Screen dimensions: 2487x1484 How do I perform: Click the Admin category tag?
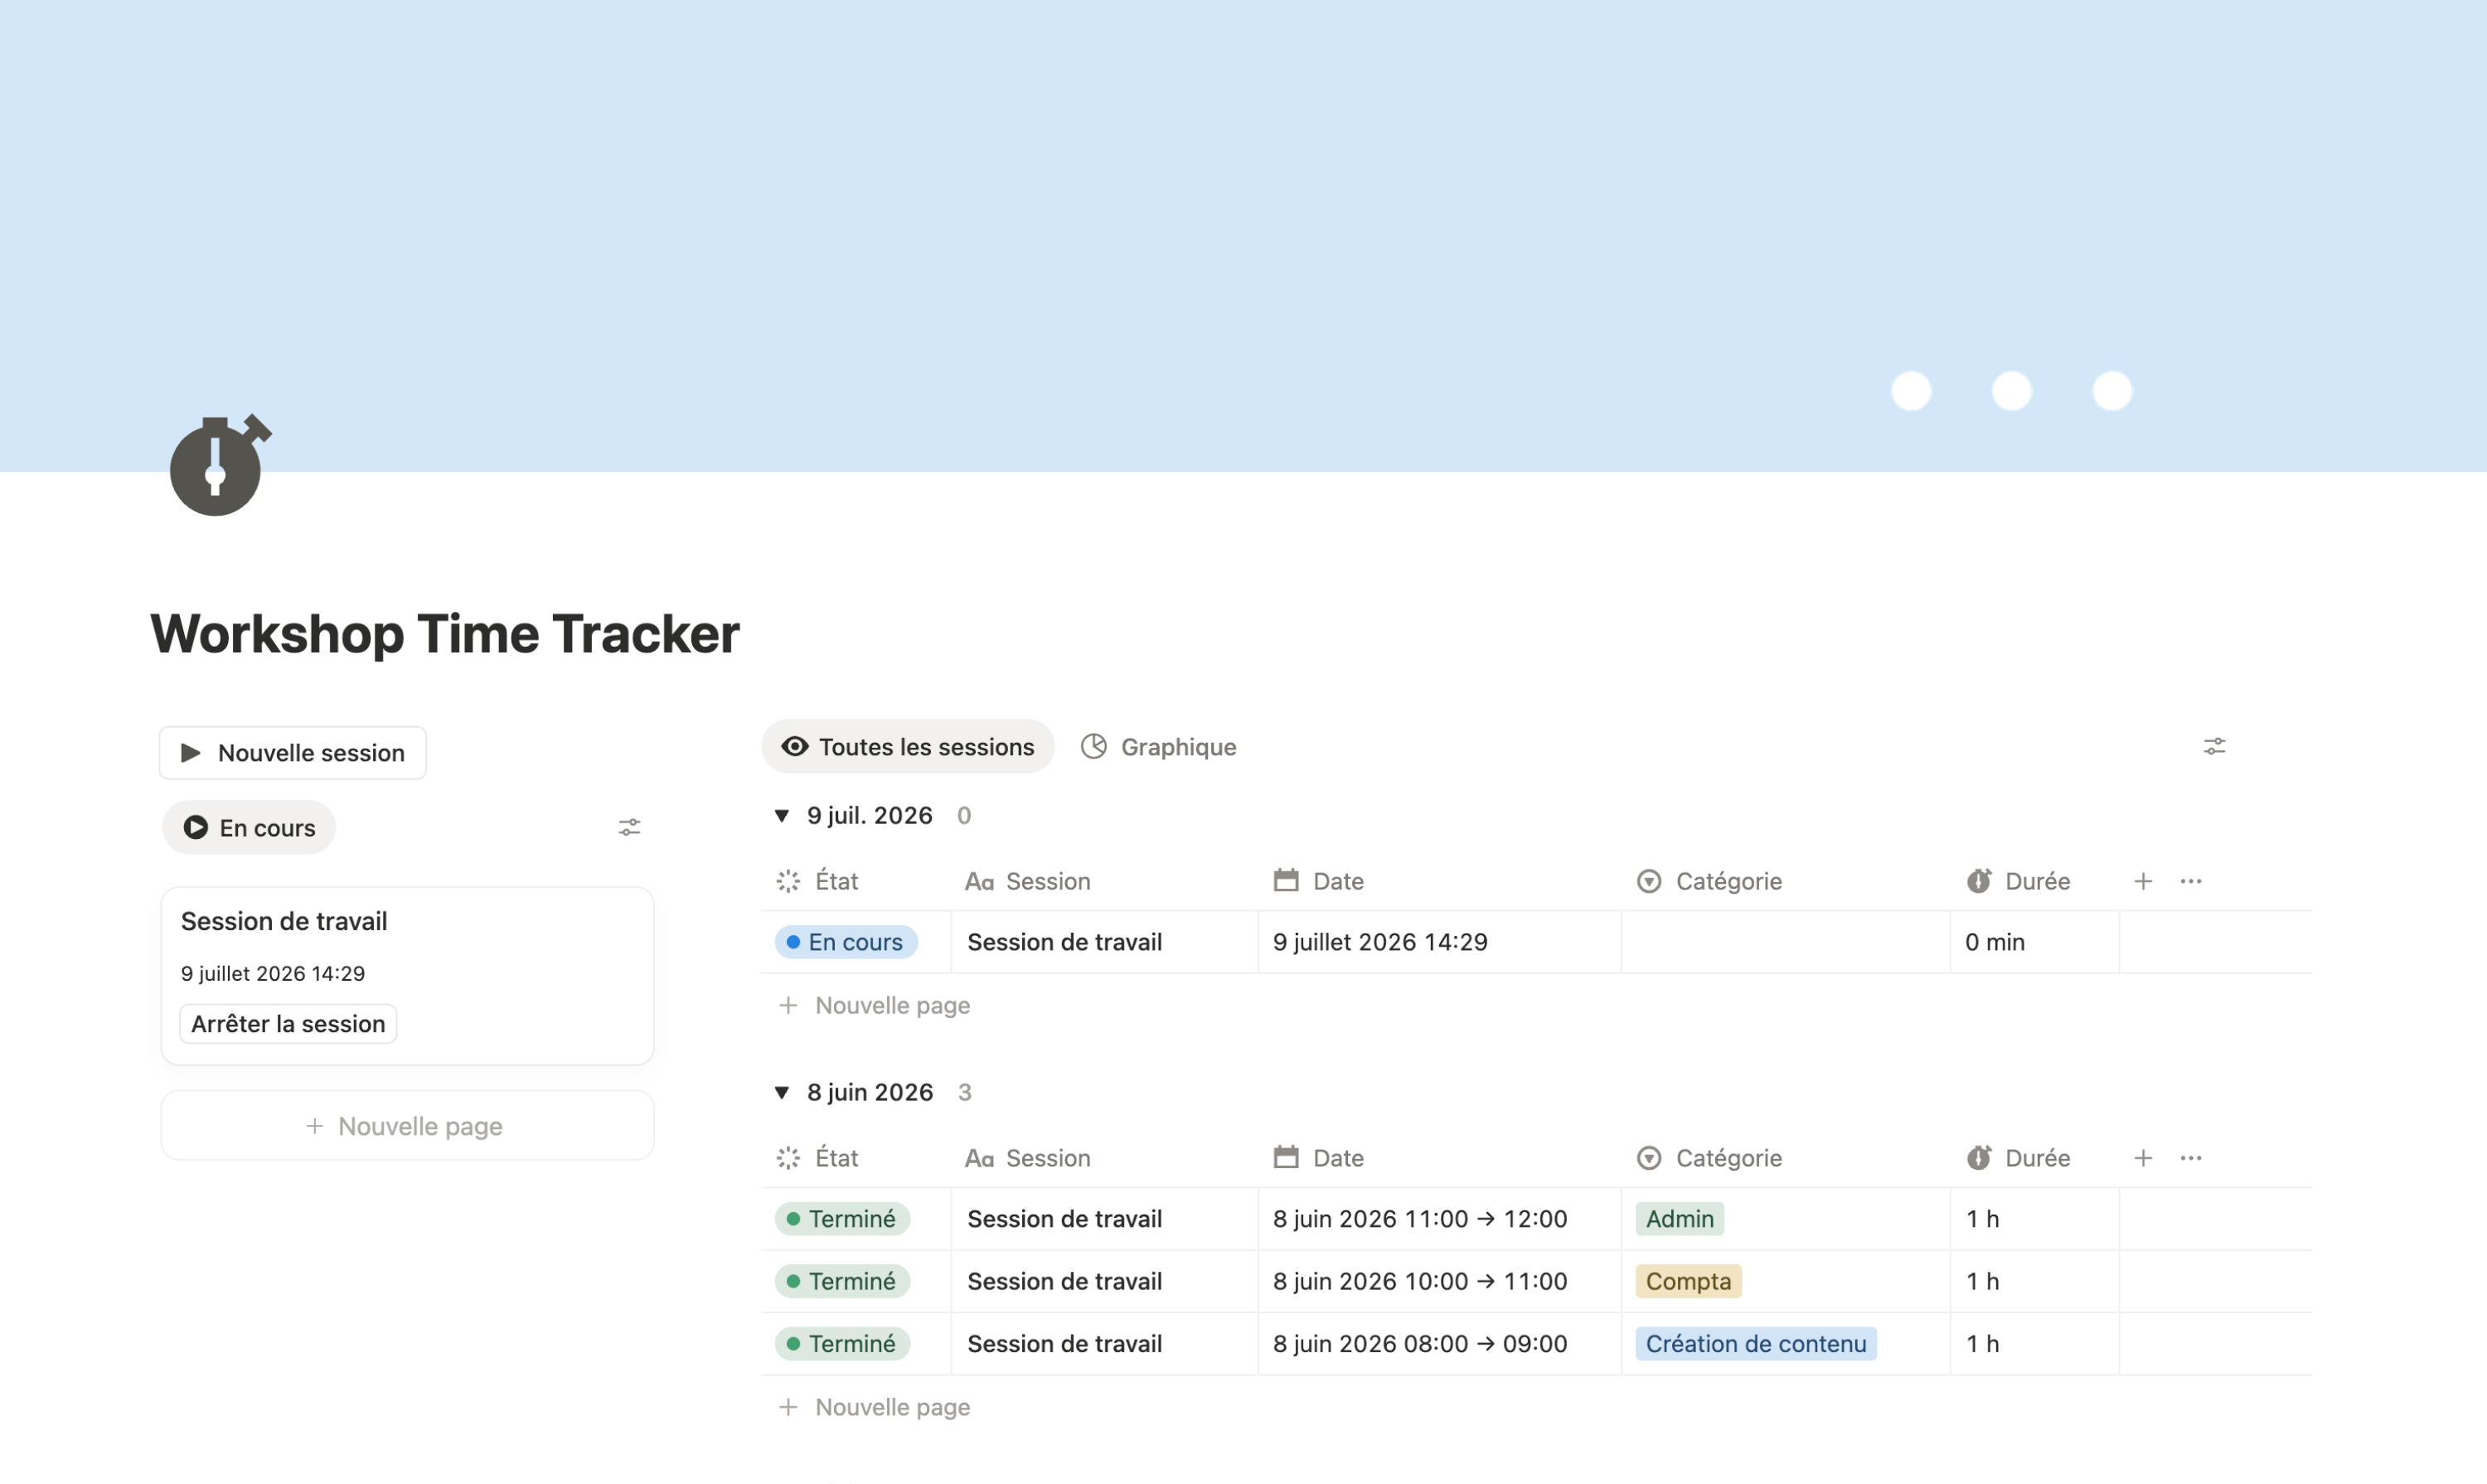(1679, 1219)
